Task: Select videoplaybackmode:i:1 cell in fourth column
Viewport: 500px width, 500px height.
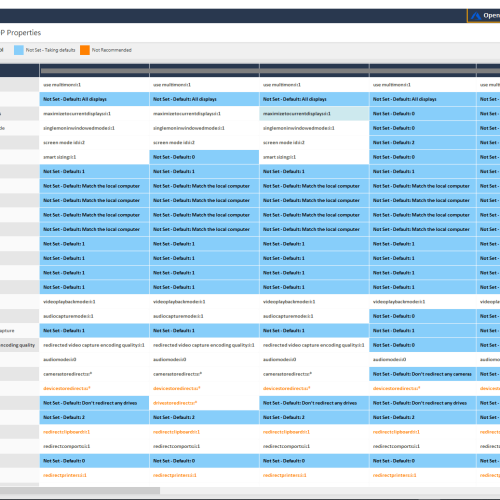Action: [423, 302]
